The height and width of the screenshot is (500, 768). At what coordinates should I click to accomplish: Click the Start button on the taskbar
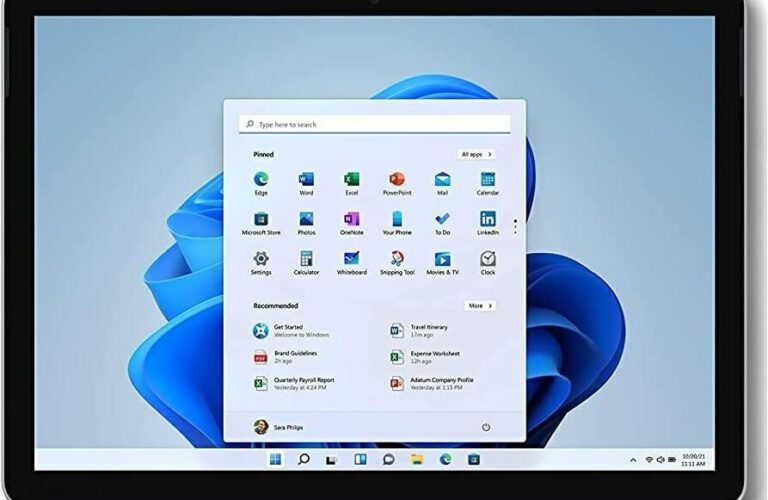276,459
